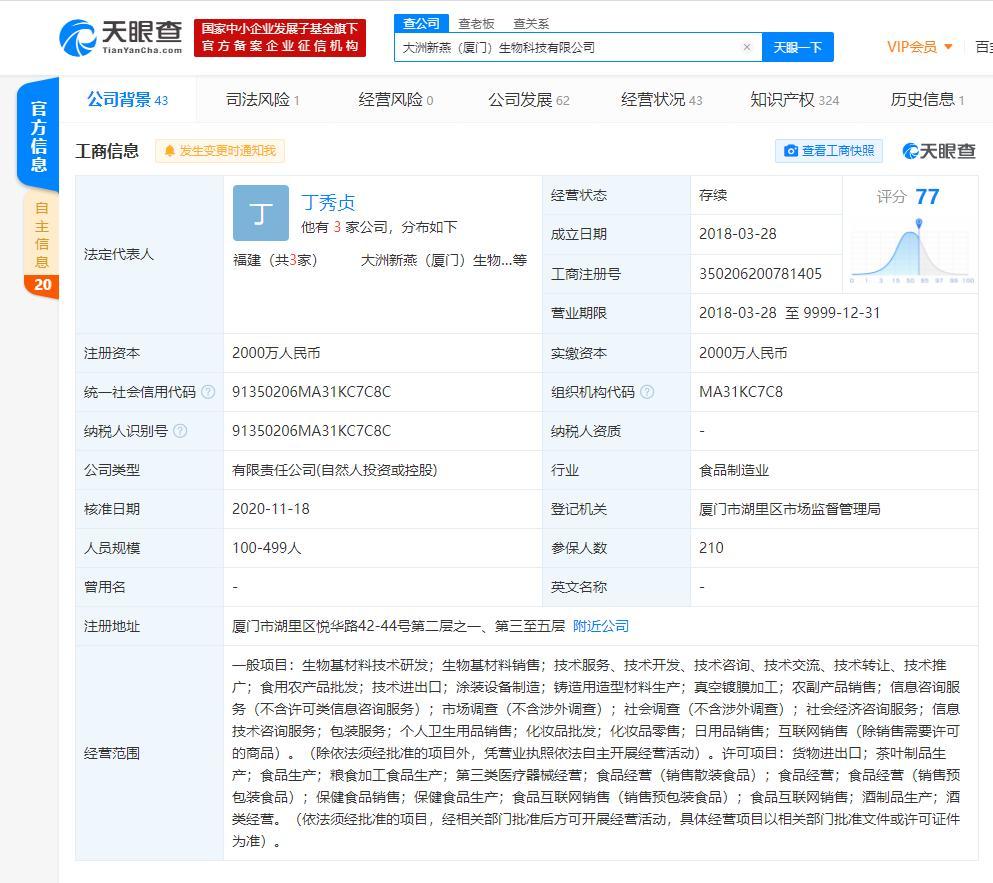Click the 参保人数 value 210

pos(711,548)
